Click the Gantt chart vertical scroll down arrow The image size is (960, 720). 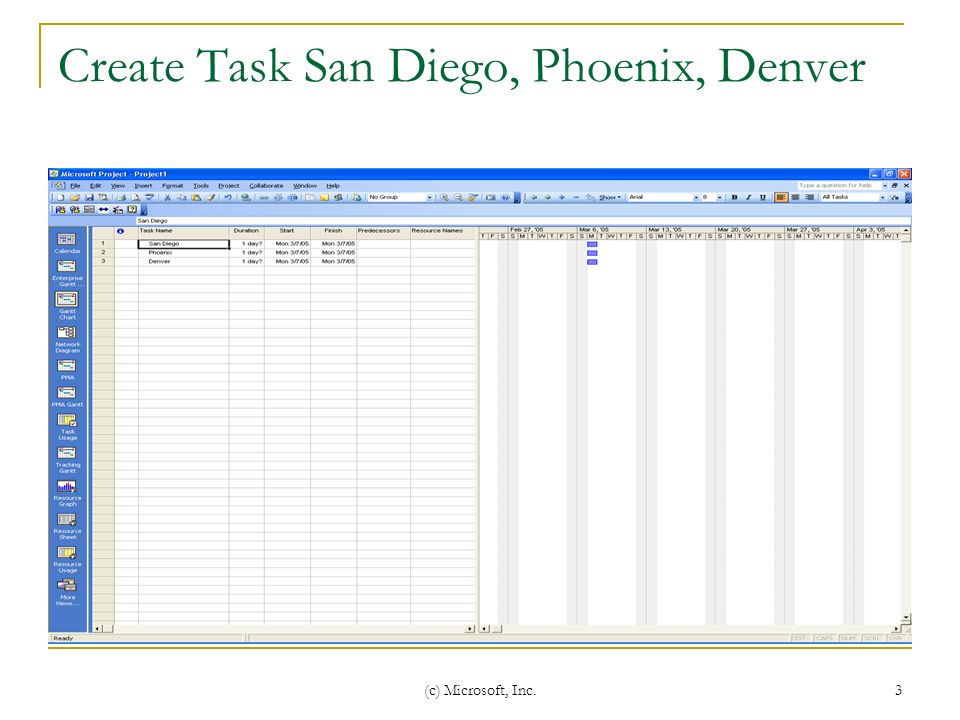pos(906,618)
